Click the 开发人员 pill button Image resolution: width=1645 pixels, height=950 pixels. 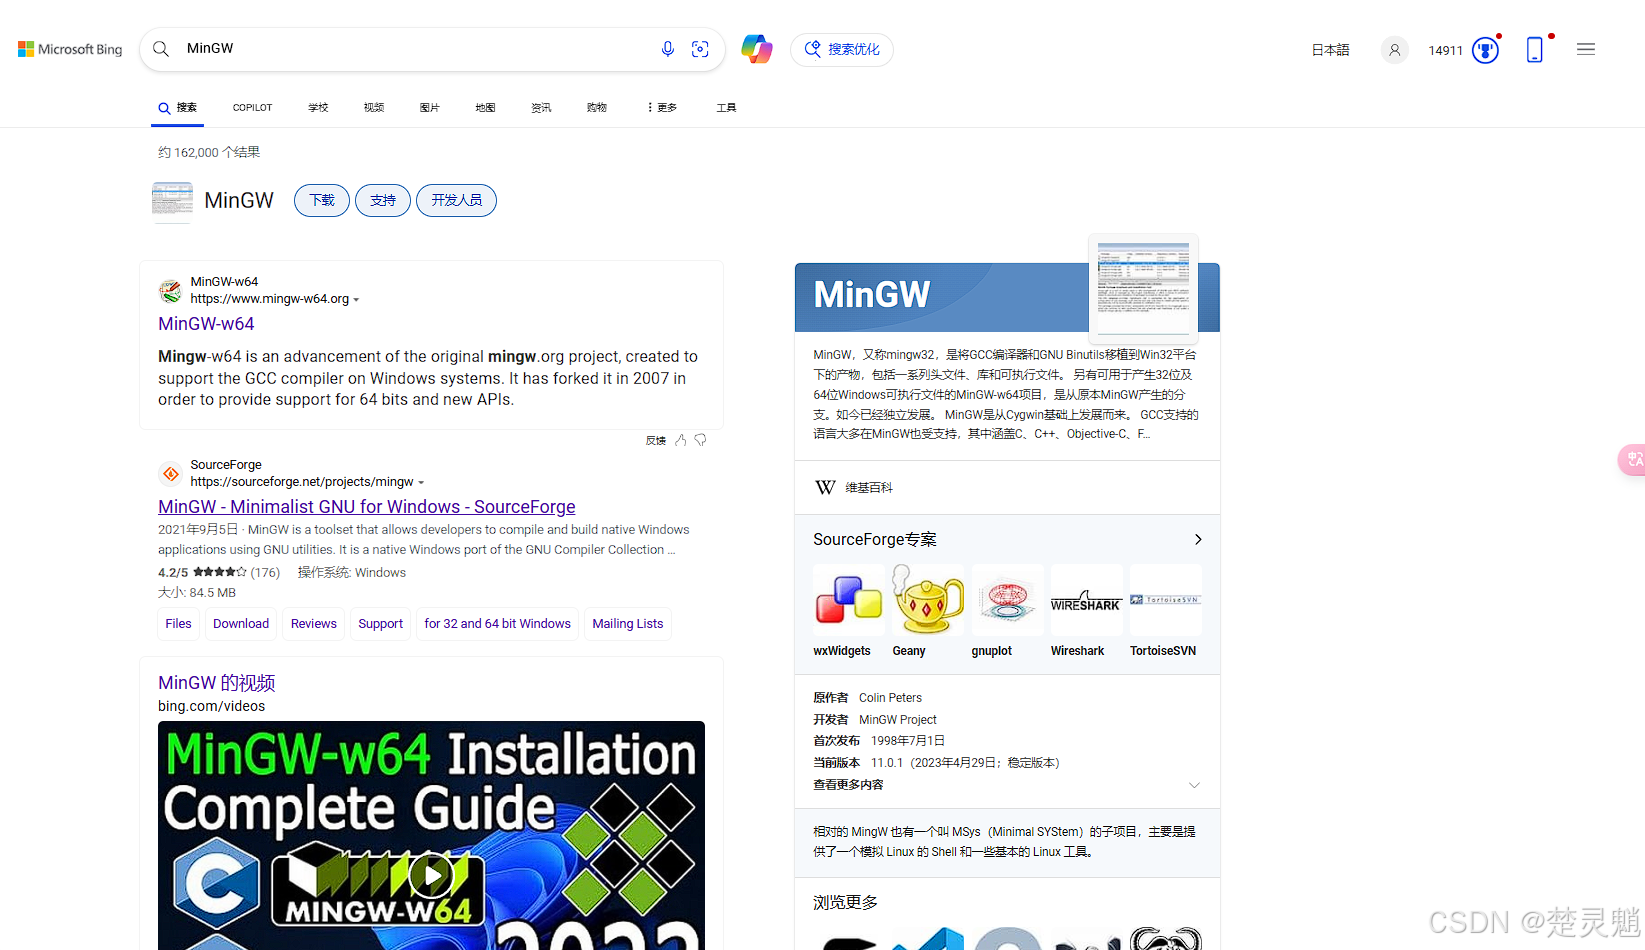click(456, 200)
